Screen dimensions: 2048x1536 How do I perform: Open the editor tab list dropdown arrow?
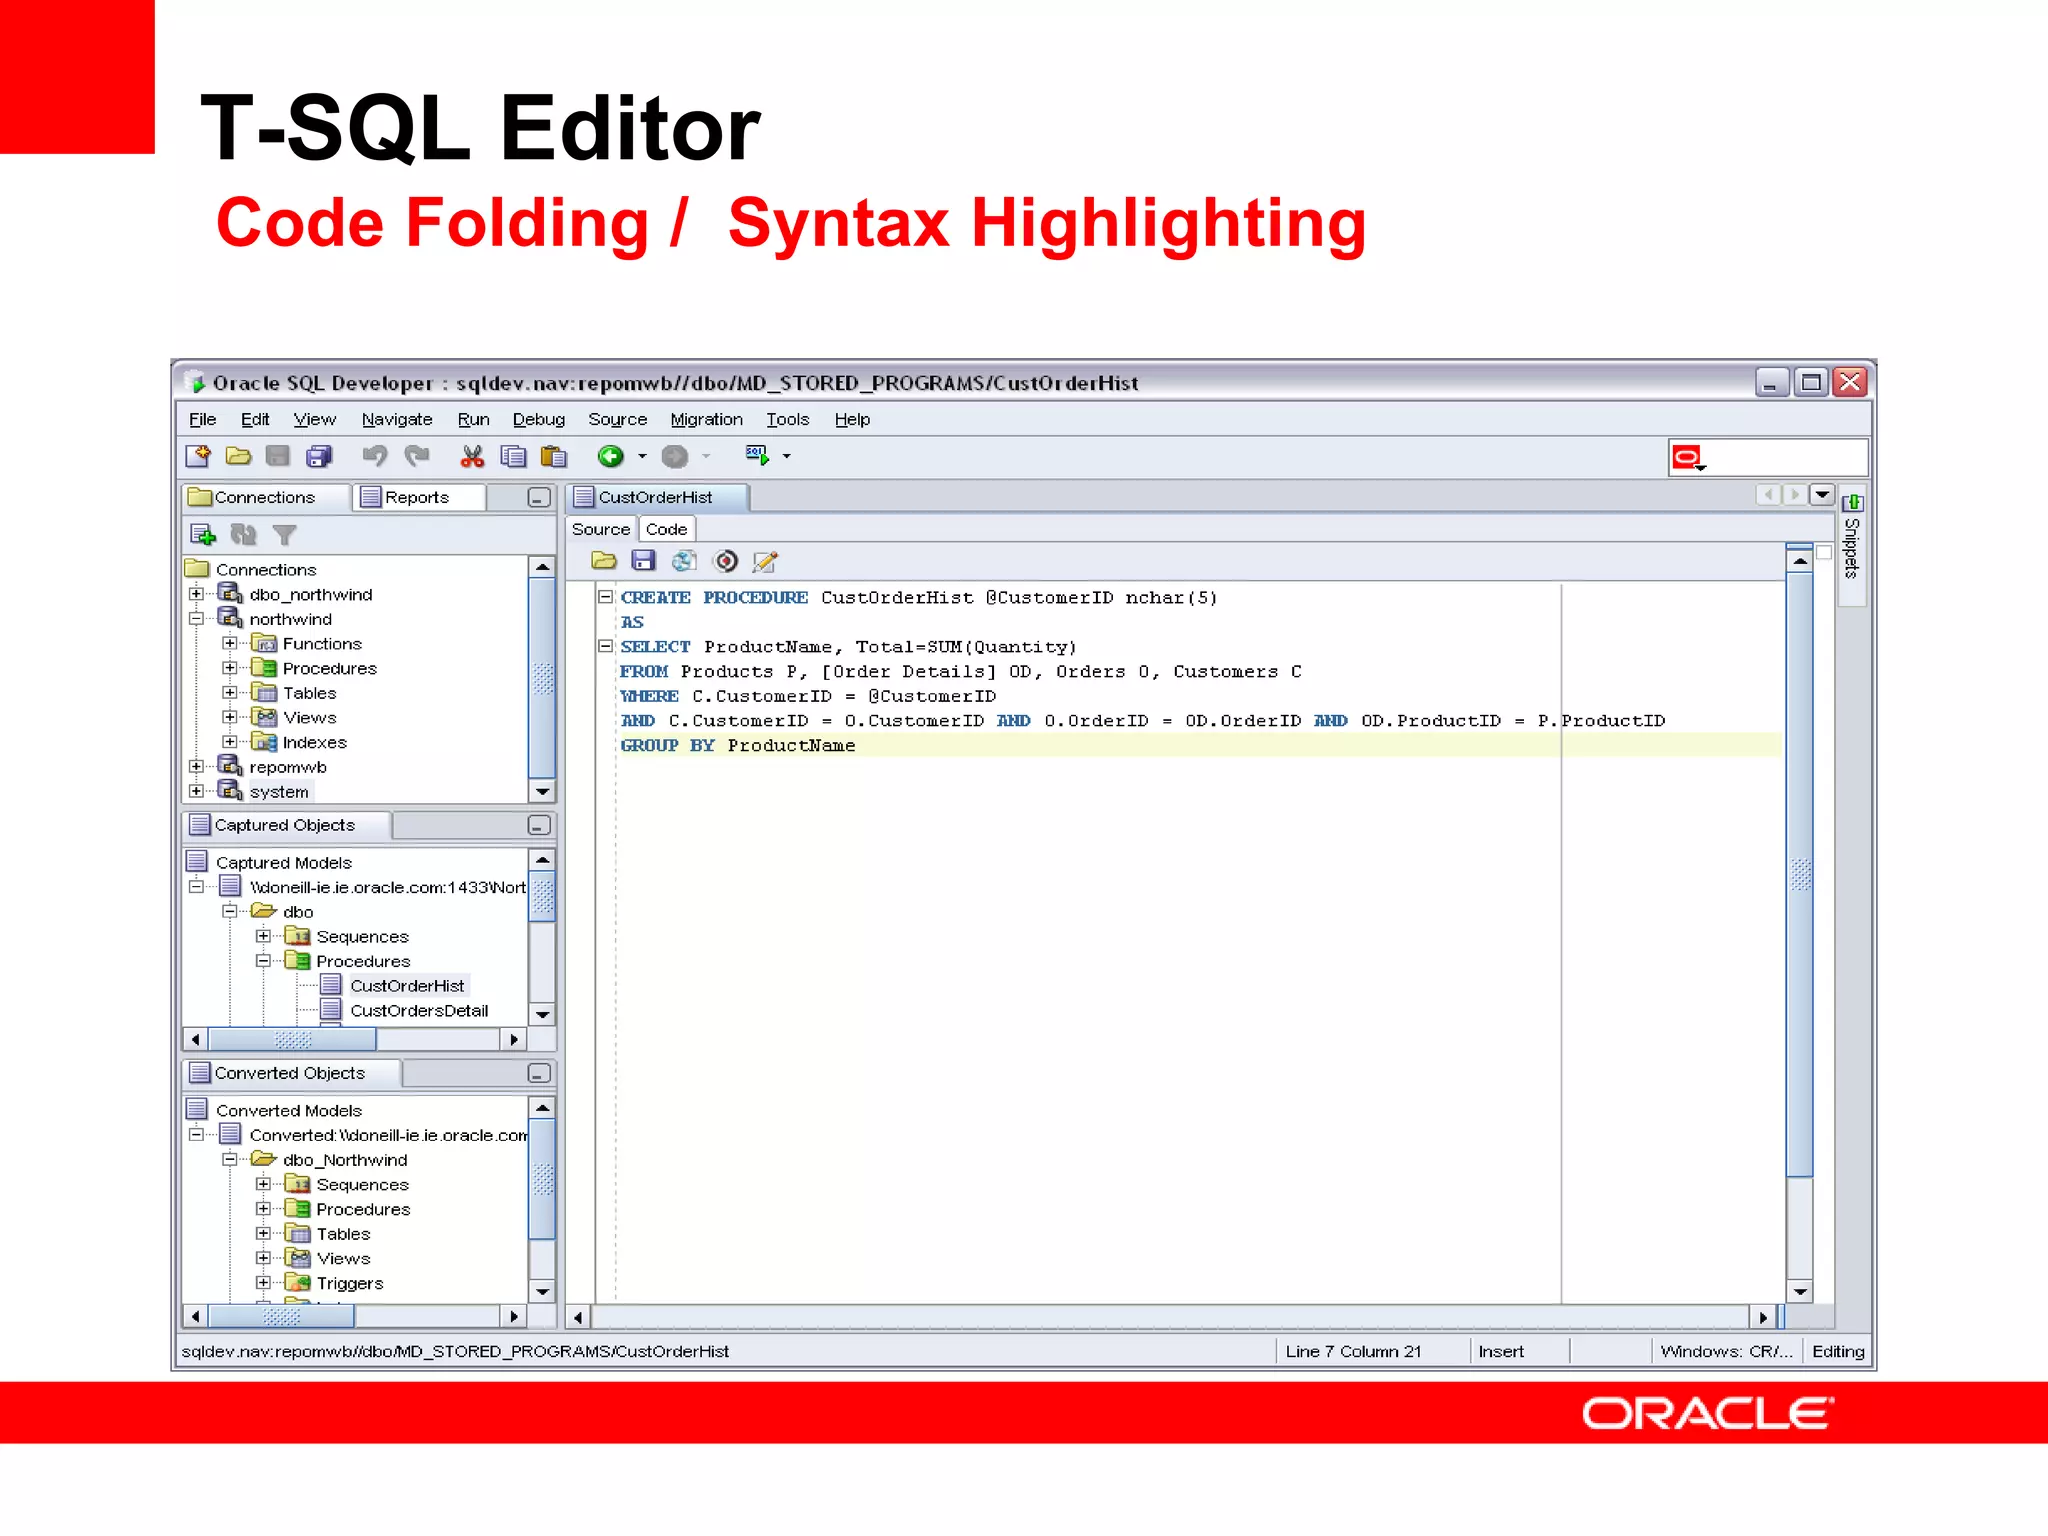pos(1822,495)
